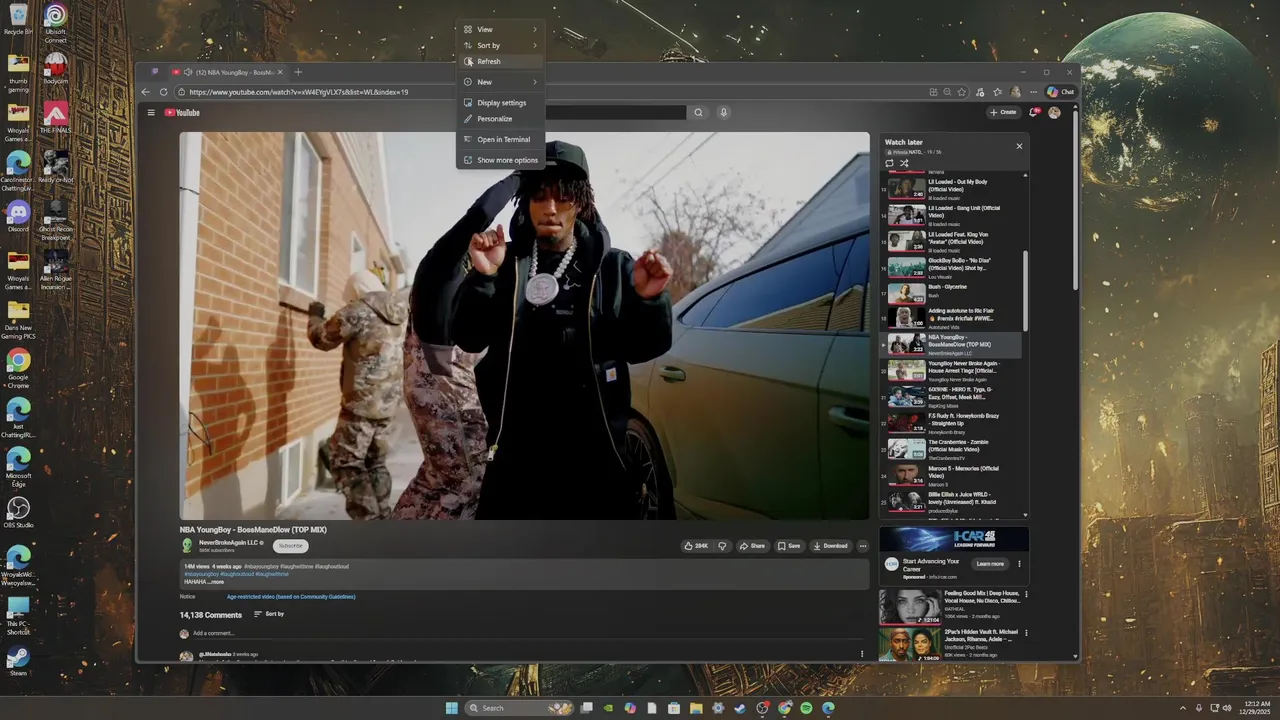Mute the tab via speaker icon
Image resolution: width=1280 pixels, height=720 pixels.
coord(189,72)
